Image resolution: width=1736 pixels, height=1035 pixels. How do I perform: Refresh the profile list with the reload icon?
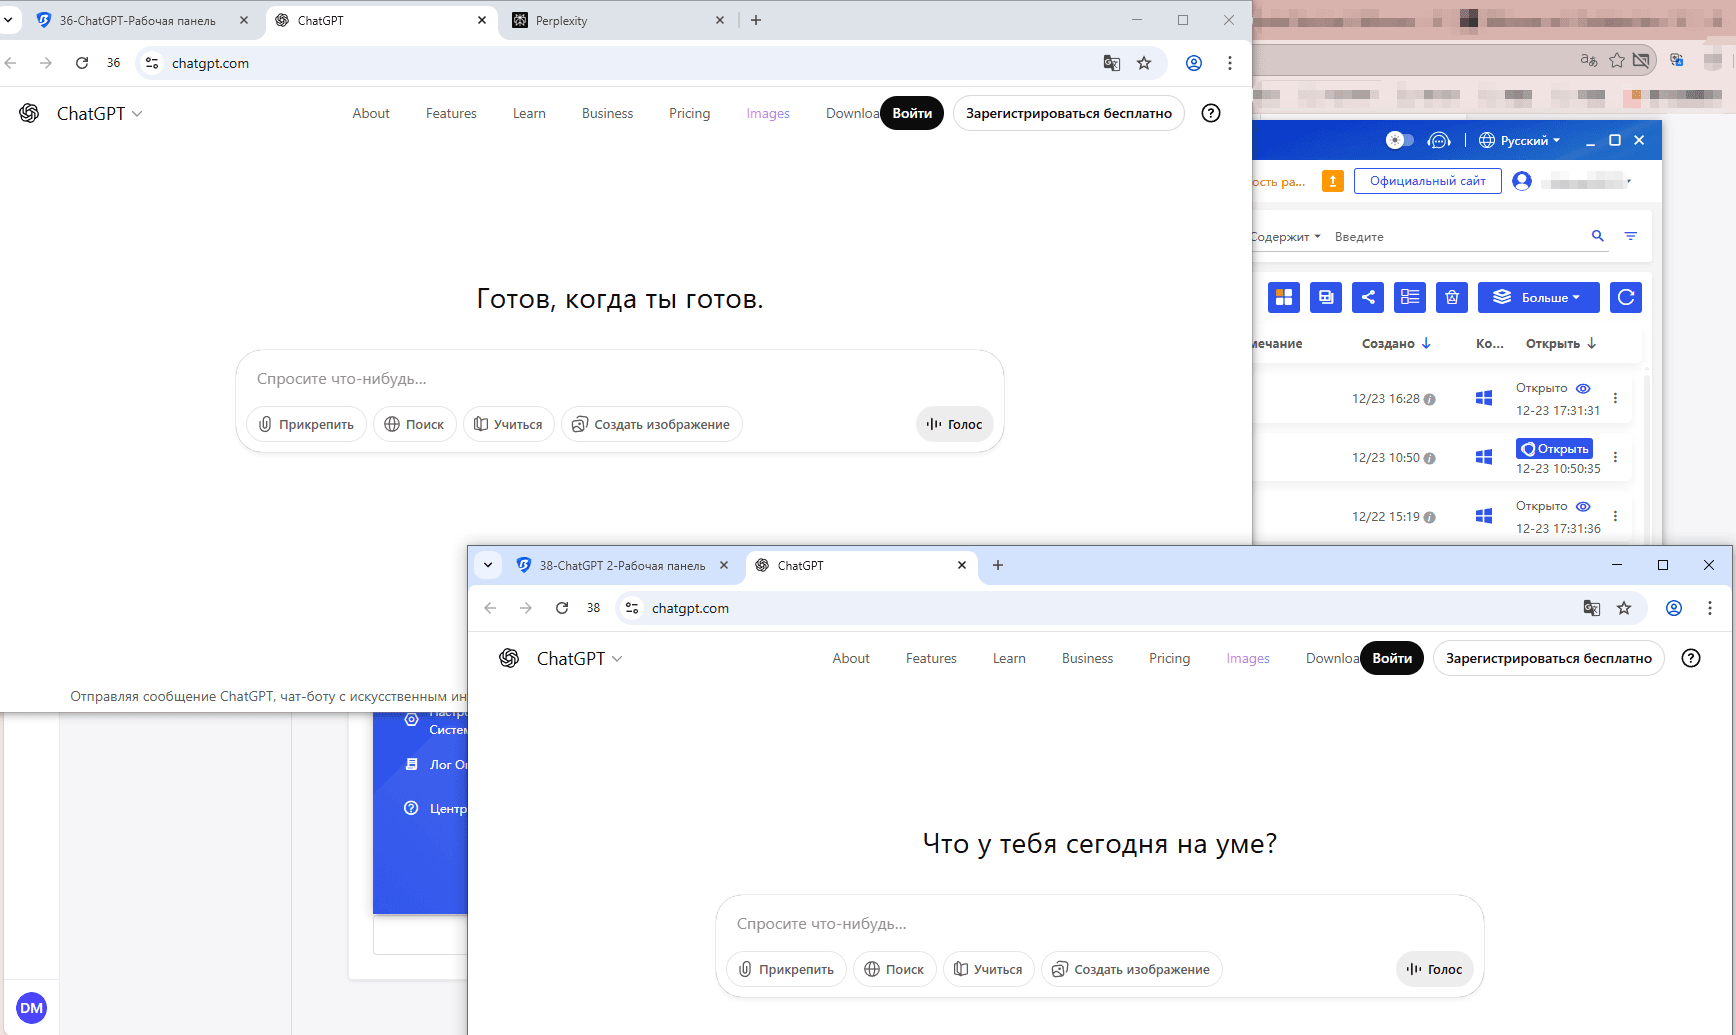[x=1625, y=297]
